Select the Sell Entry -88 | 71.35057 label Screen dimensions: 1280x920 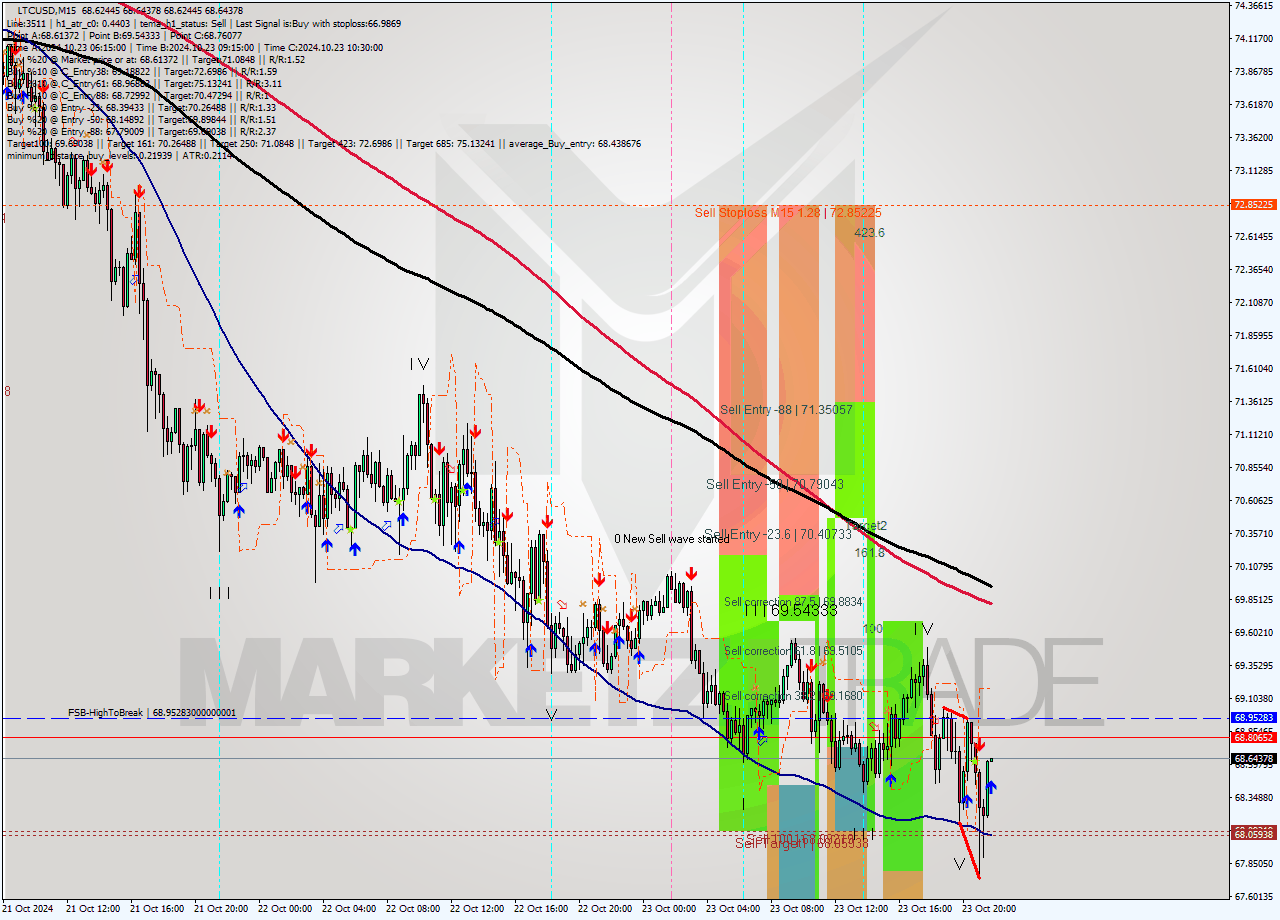[x=786, y=410]
